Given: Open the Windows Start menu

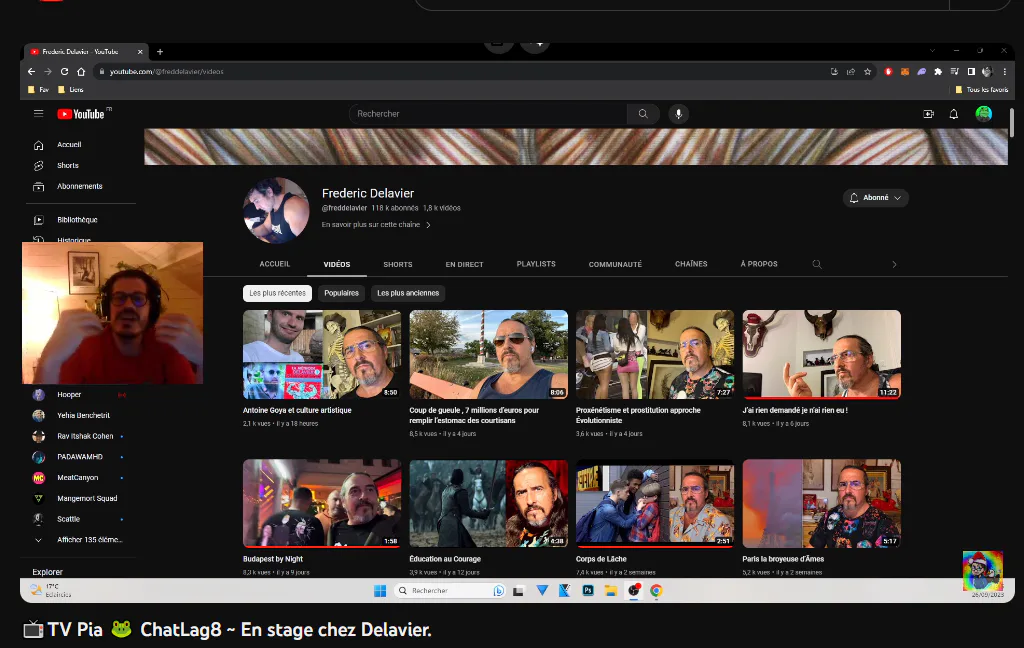Looking at the screenshot, I should 380,591.
